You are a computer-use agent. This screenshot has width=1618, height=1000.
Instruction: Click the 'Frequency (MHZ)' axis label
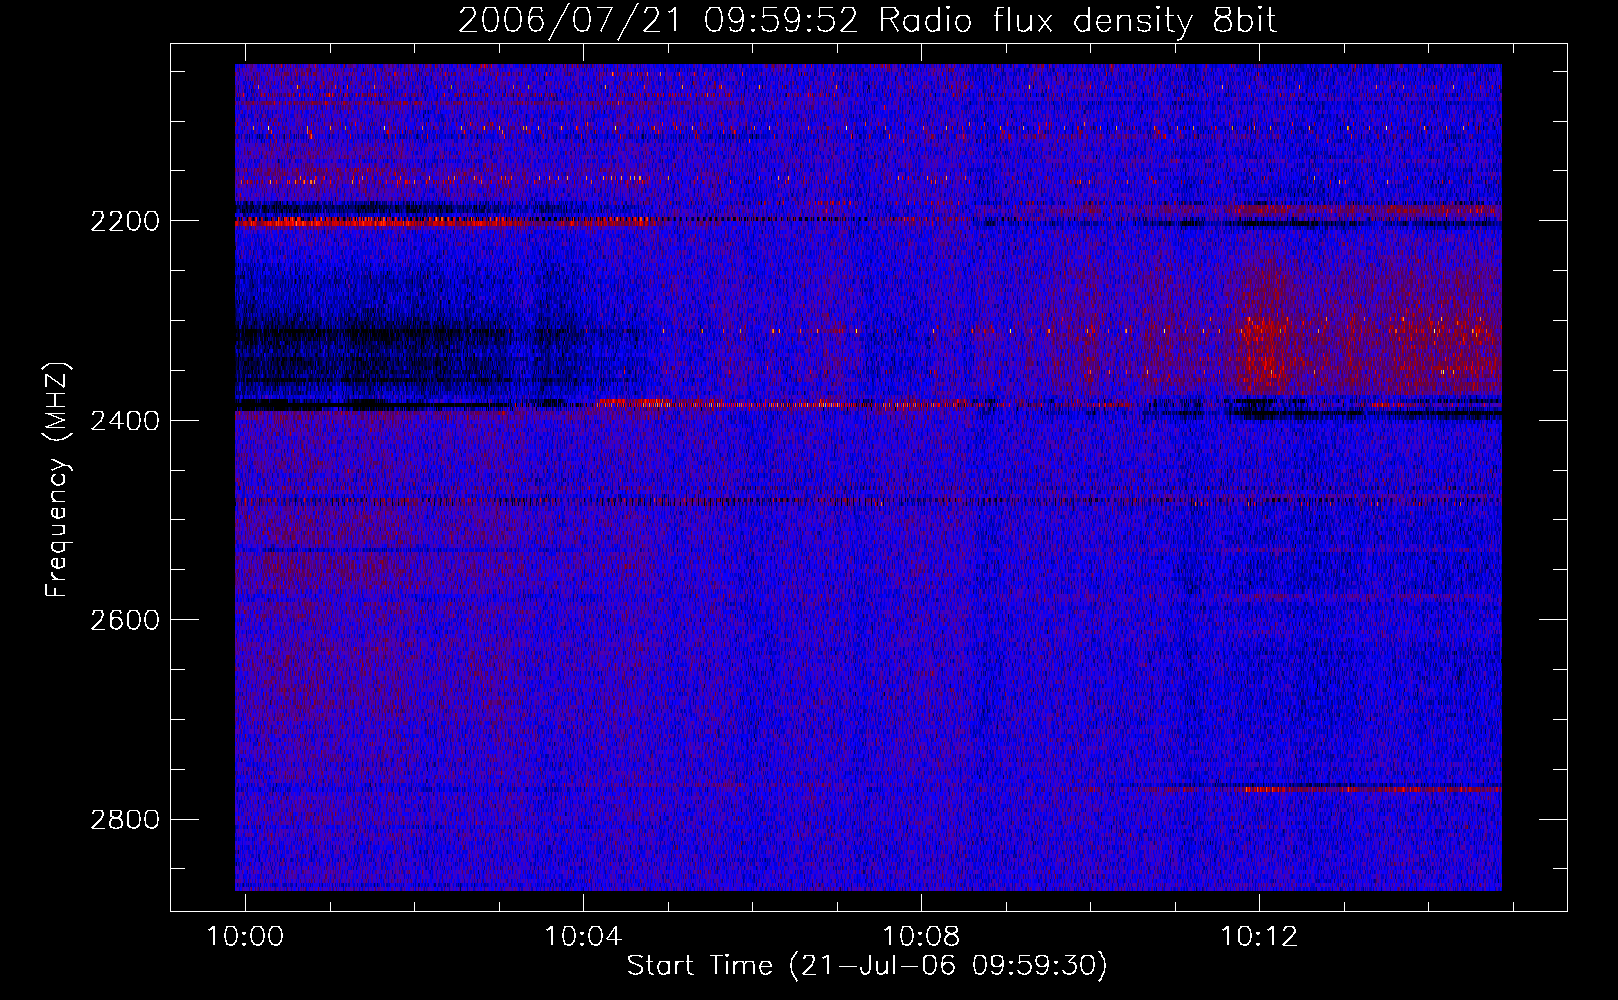57,480
